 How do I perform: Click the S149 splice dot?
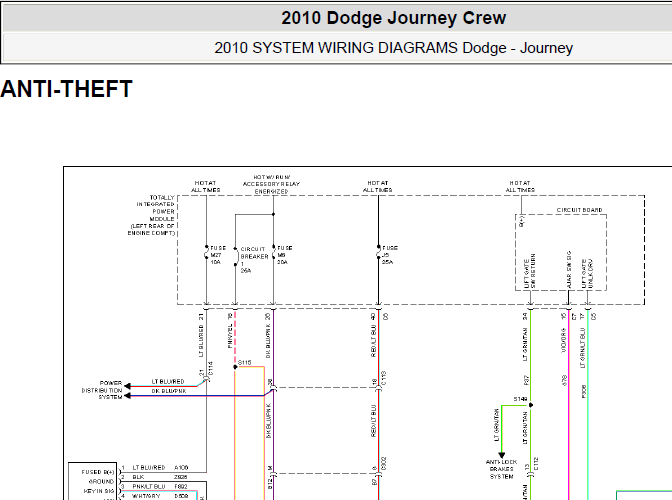531,405
